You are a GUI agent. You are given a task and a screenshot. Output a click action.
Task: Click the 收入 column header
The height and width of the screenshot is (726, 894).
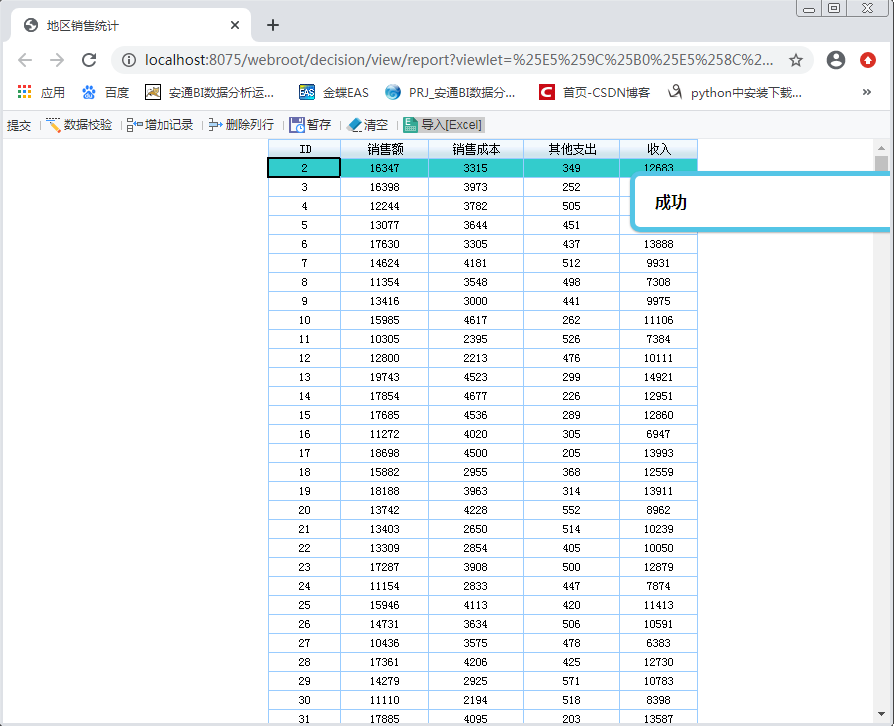coord(659,149)
